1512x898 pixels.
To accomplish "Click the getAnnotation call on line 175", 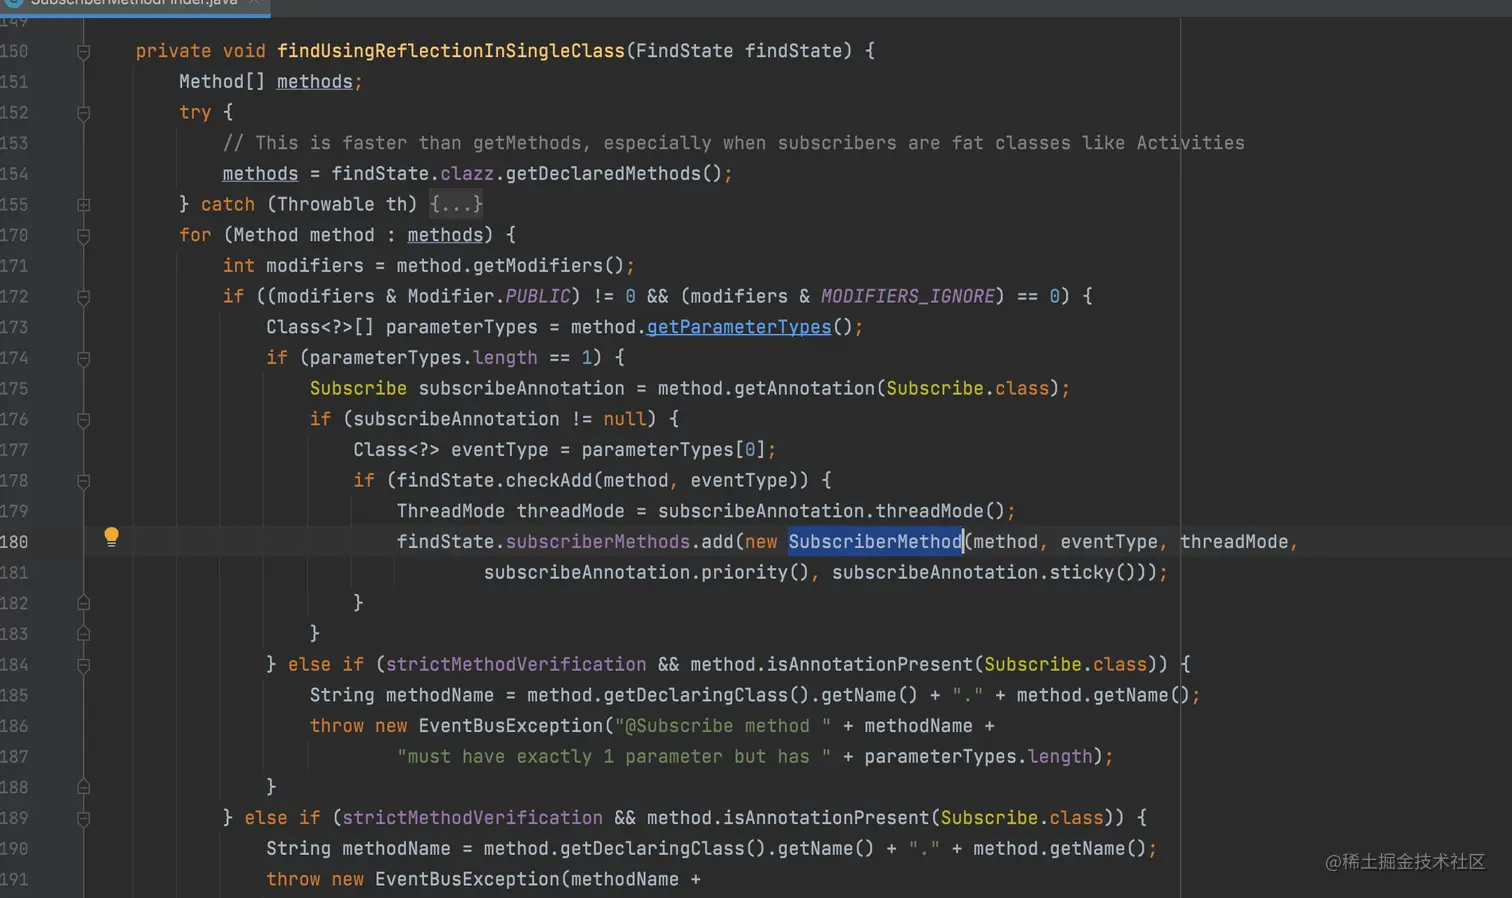I will click(x=804, y=388).
